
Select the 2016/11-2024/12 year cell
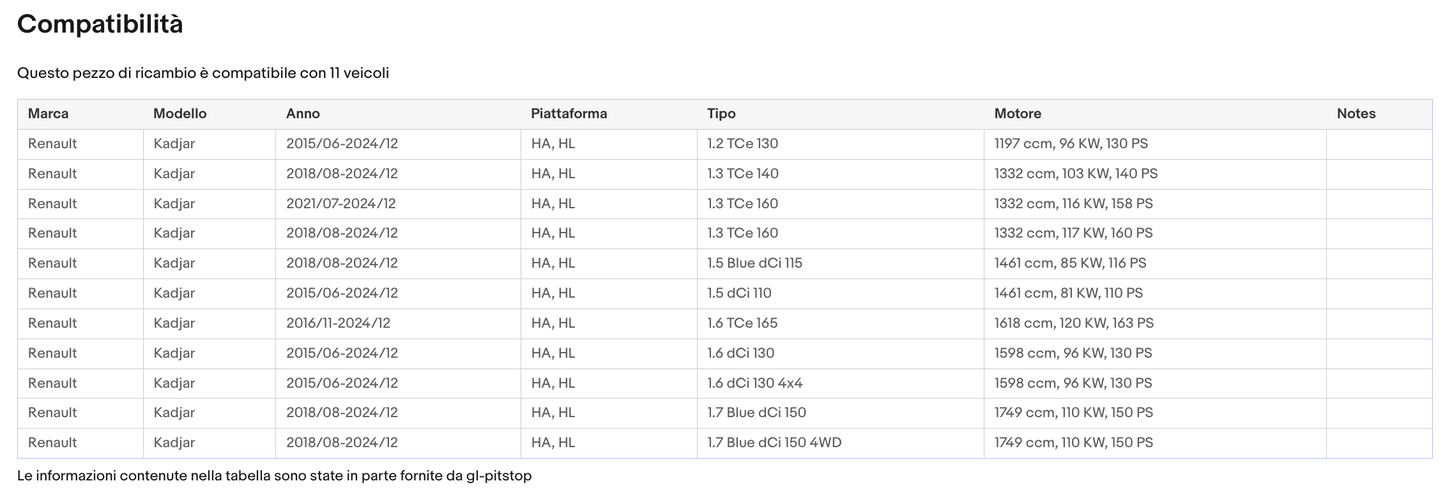338,323
